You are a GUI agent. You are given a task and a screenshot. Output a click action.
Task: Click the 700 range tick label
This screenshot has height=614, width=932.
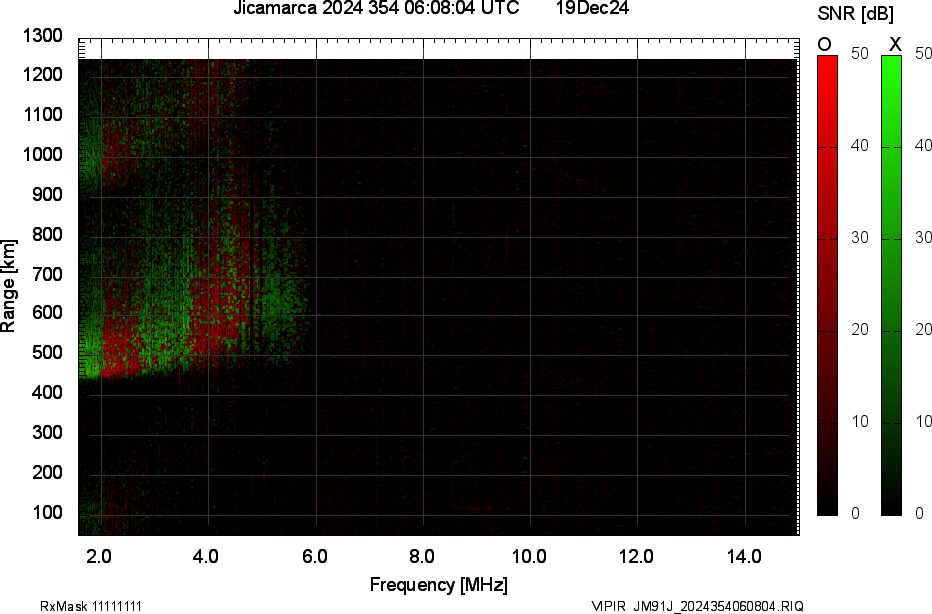(x=47, y=274)
